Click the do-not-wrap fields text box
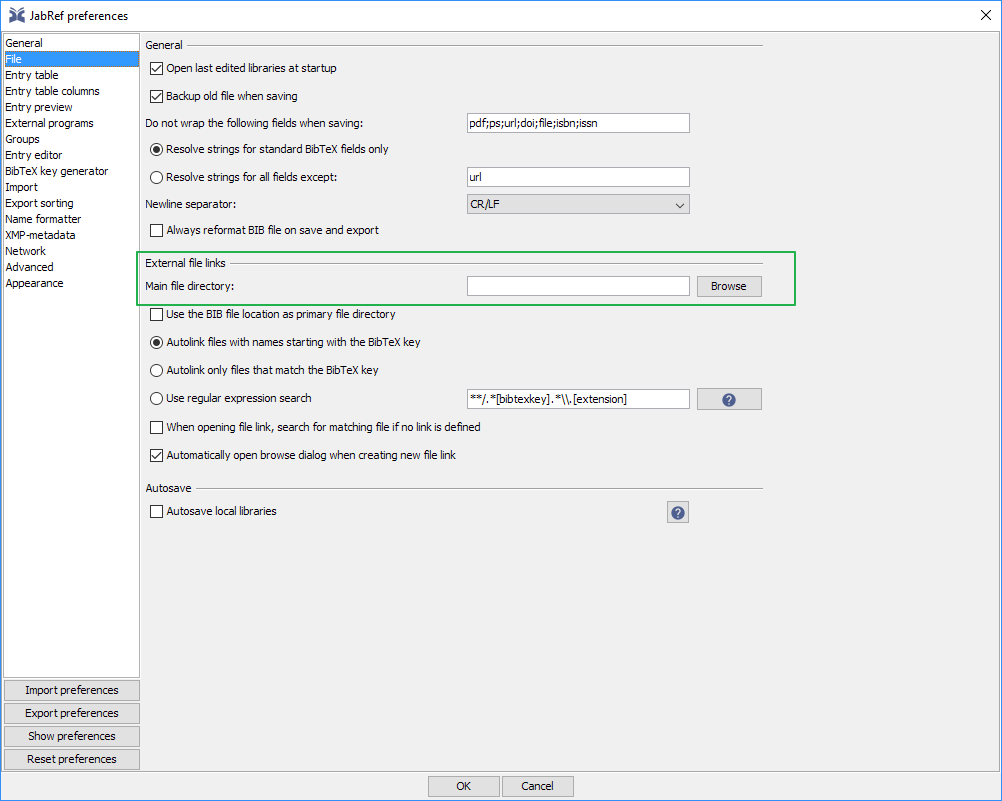1002x801 pixels. click(578, 123)
